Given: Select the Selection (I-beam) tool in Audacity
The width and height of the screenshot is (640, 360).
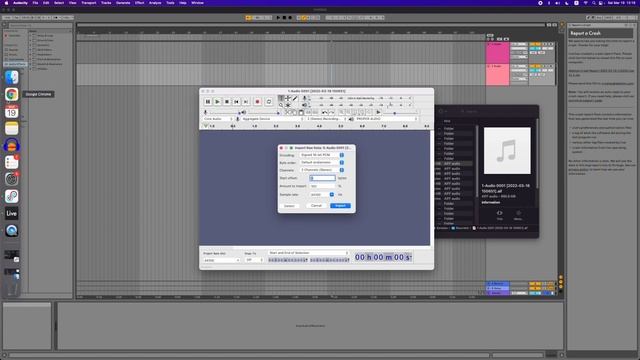Looking at the screenshot, I should 281,98.
